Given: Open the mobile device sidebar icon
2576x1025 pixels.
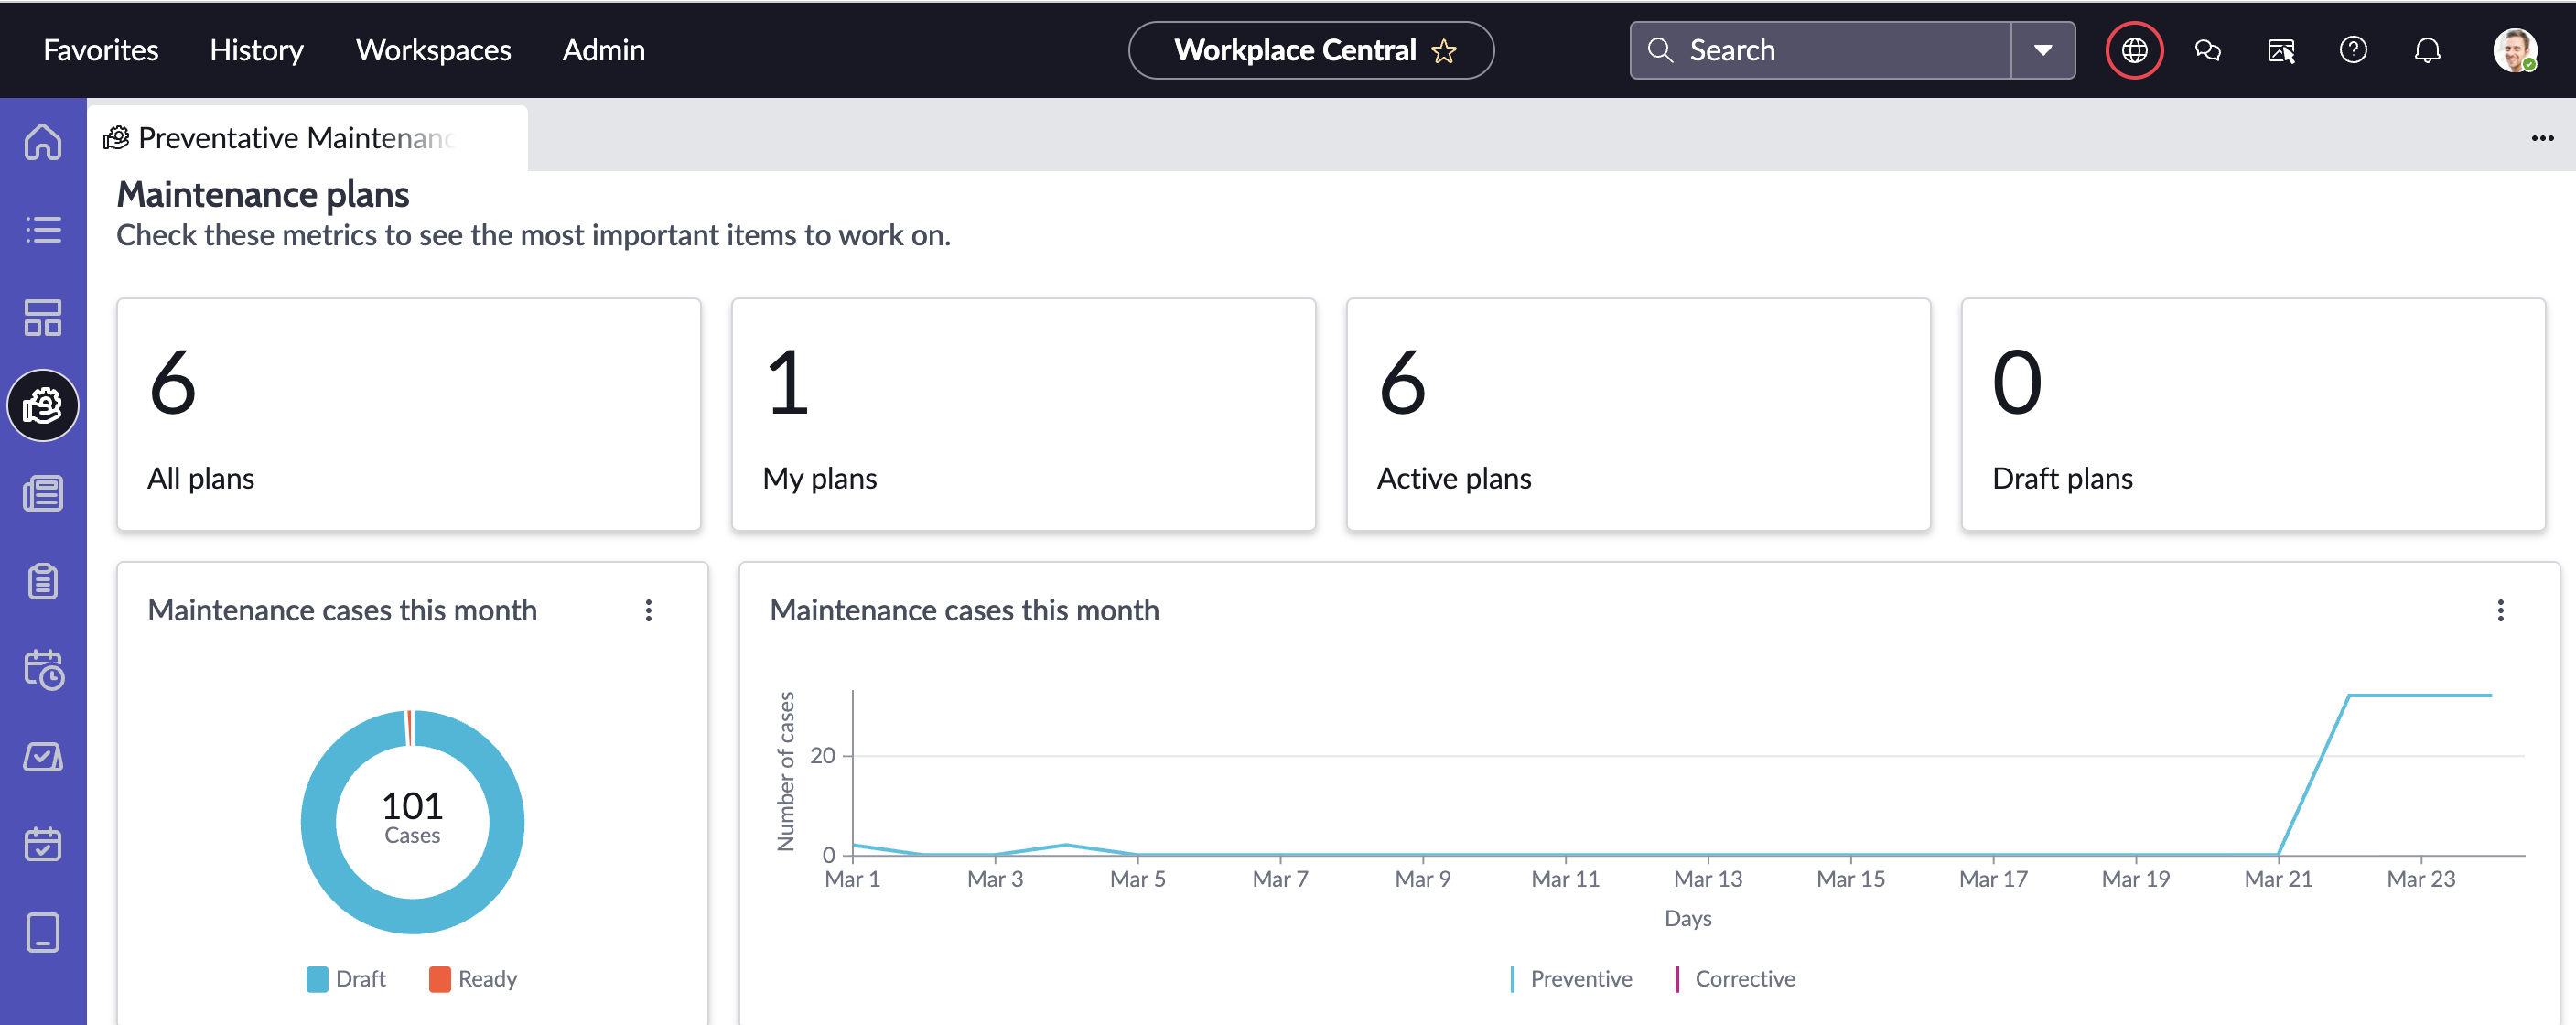Looking at the screenshot, I should [43, 932].
